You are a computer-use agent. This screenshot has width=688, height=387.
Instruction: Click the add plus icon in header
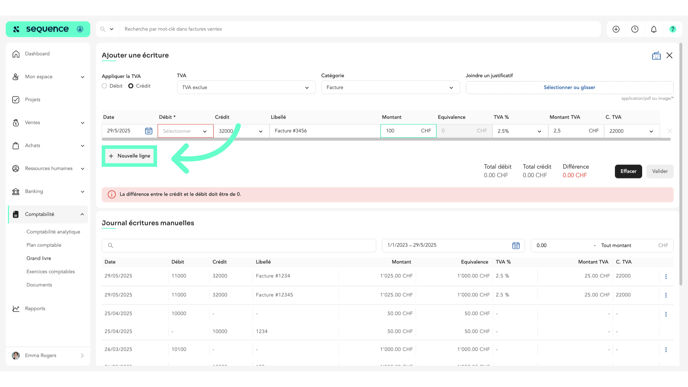(616, 29)
